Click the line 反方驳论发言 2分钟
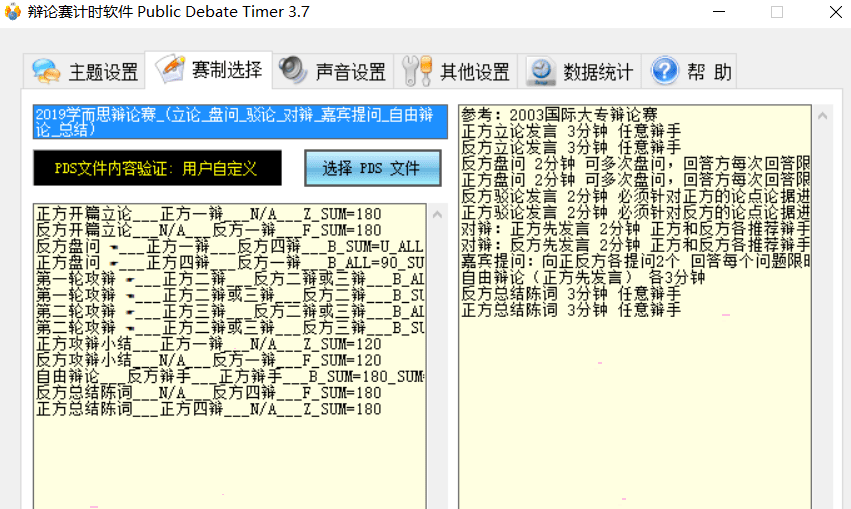 click(x=636, y=196)
